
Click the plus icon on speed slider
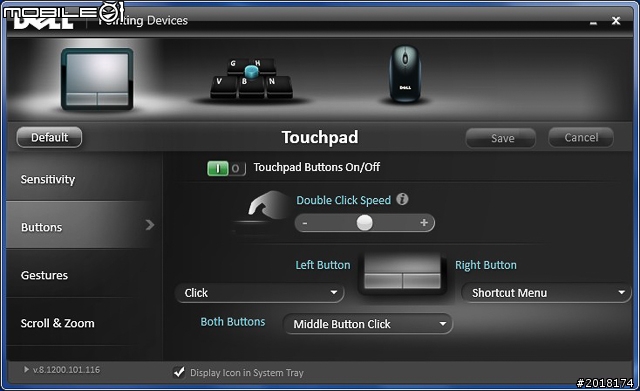pyautogui.click(x=424, y=223)
